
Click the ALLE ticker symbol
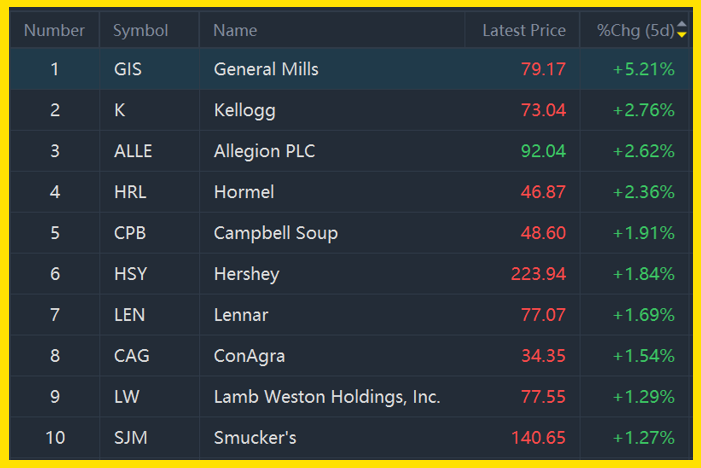coord(133,151)
